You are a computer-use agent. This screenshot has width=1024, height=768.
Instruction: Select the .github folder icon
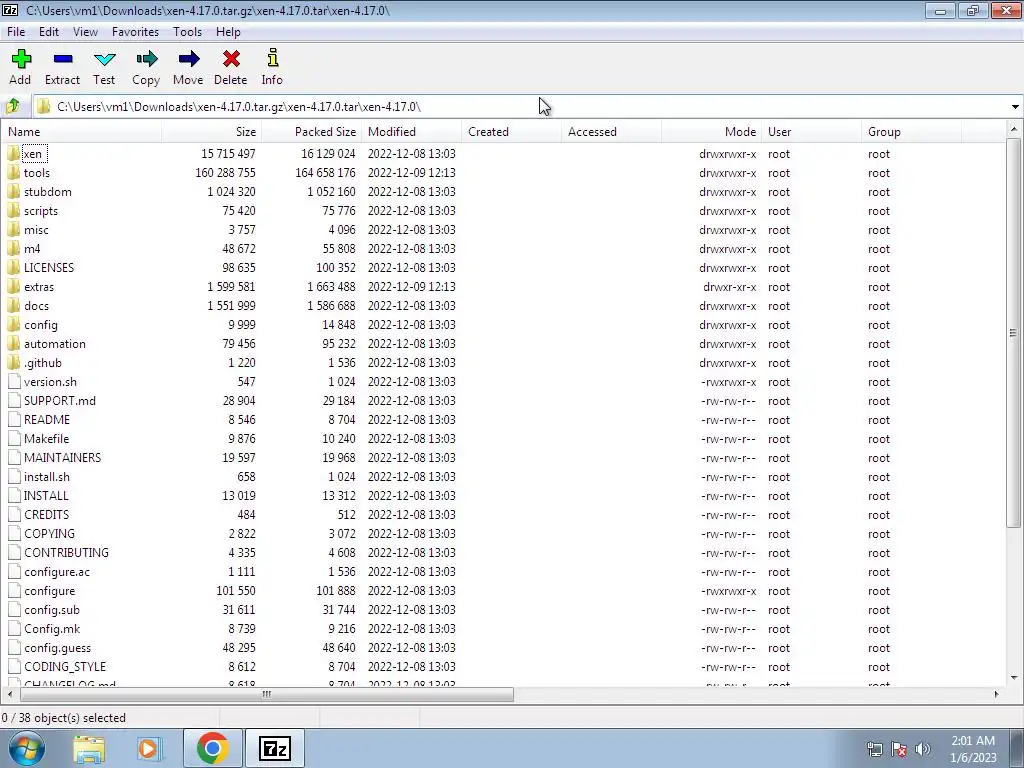pyautogui.click(x=14, y=362)
